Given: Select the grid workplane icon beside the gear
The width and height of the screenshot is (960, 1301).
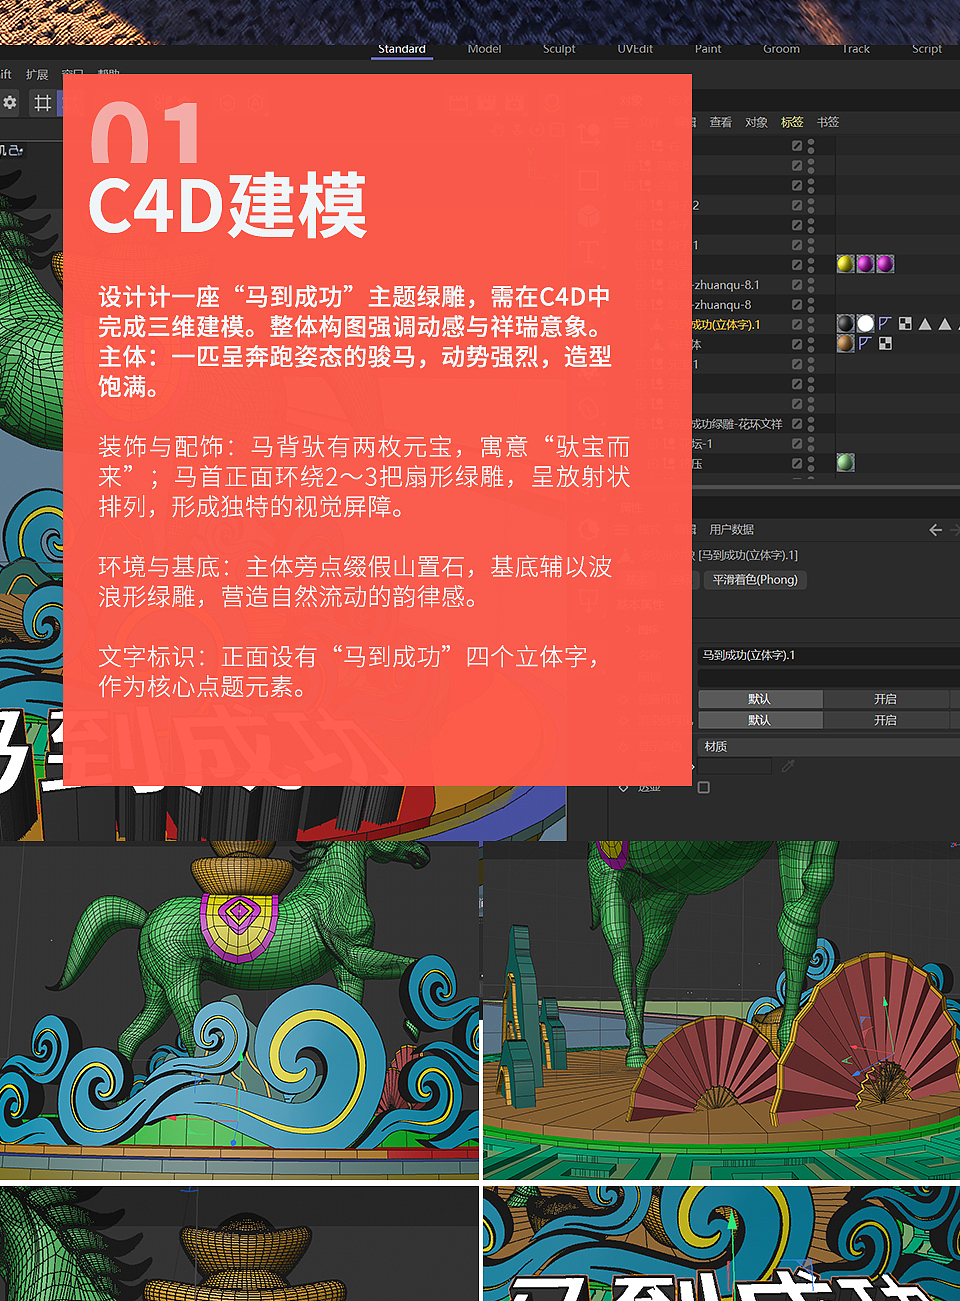Looking at the screenshot, I should coord(43,103).
